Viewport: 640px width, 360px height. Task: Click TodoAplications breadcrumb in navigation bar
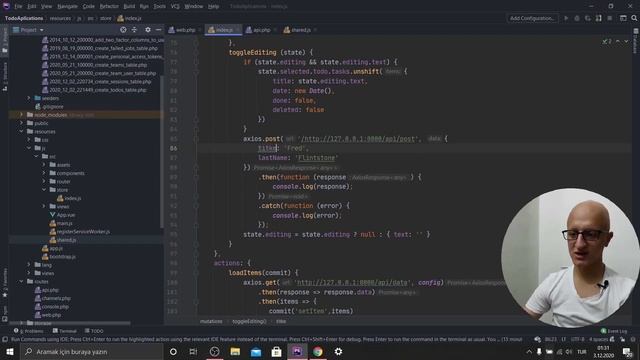click(x=24, y=18)
